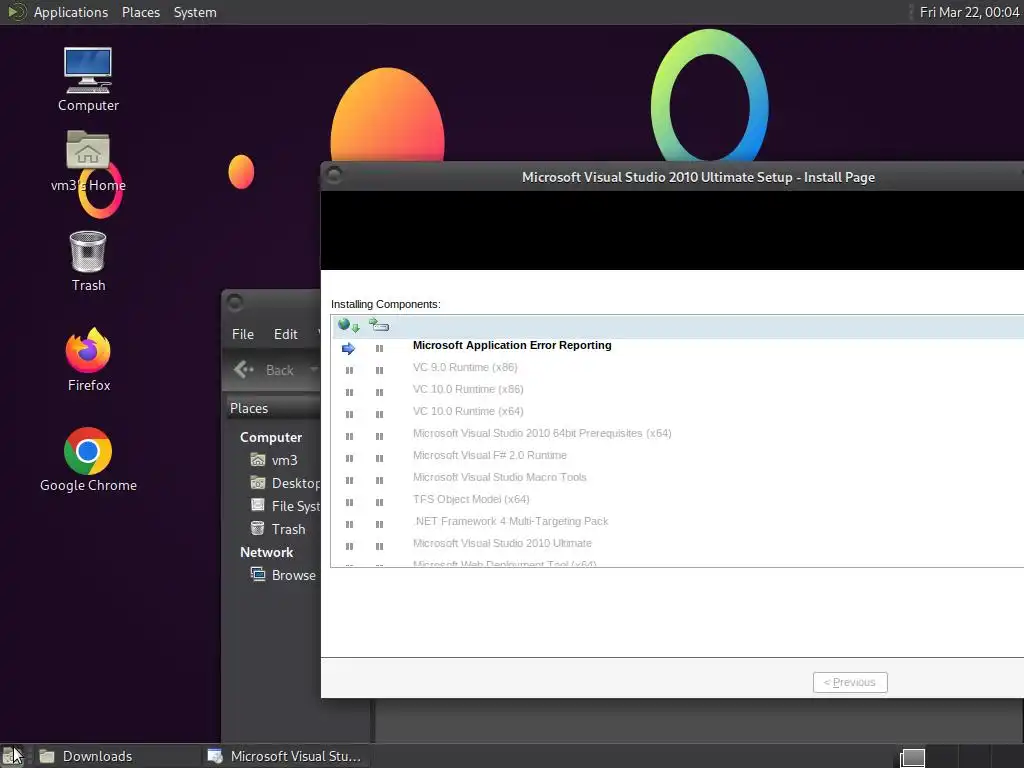Click the File System drive icon in sidebar
This screenshot has width=1024, height=768.
click(258, 505)
